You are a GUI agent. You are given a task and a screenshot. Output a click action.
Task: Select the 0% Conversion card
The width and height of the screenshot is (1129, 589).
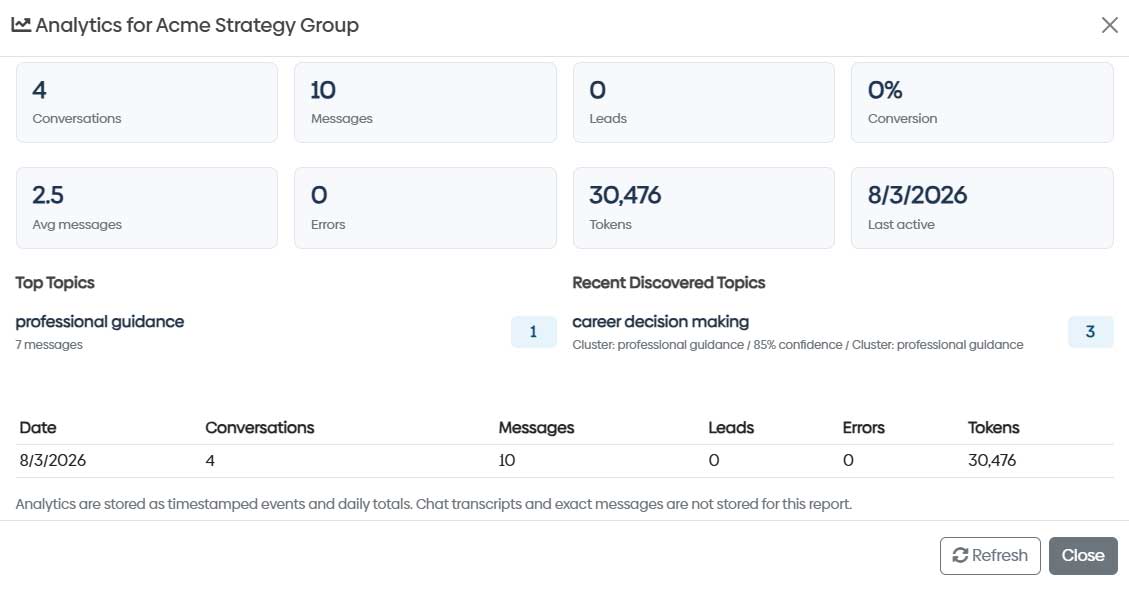pos(982,102)
